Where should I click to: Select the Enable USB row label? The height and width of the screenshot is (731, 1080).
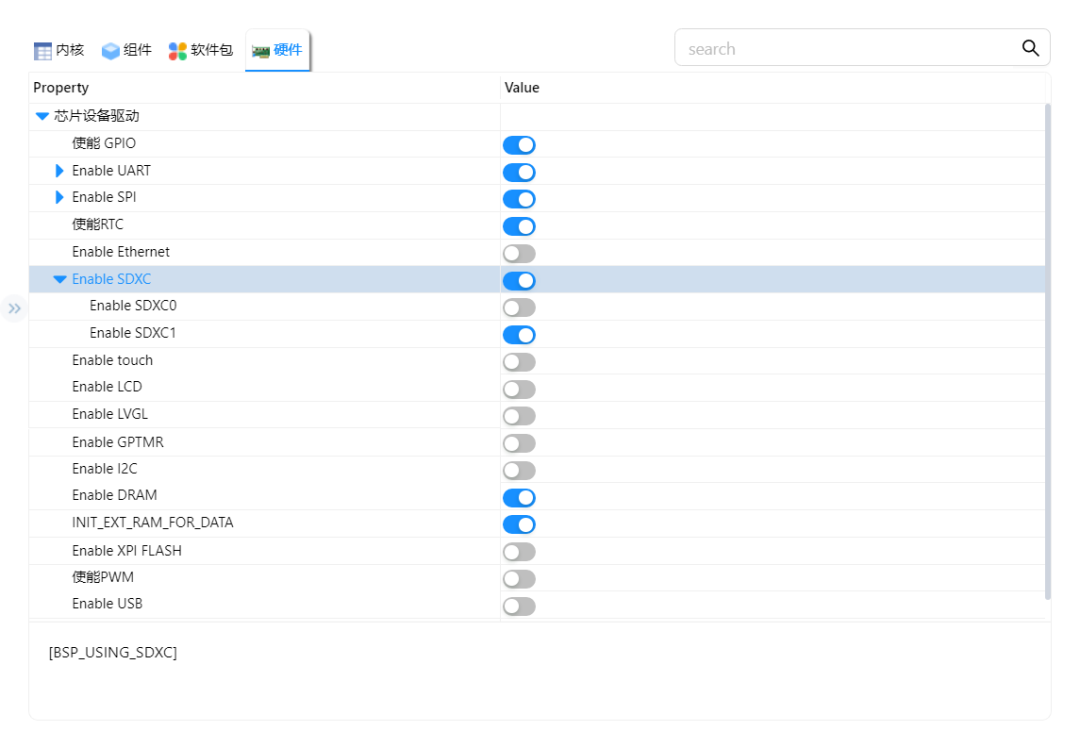[107, 604]
